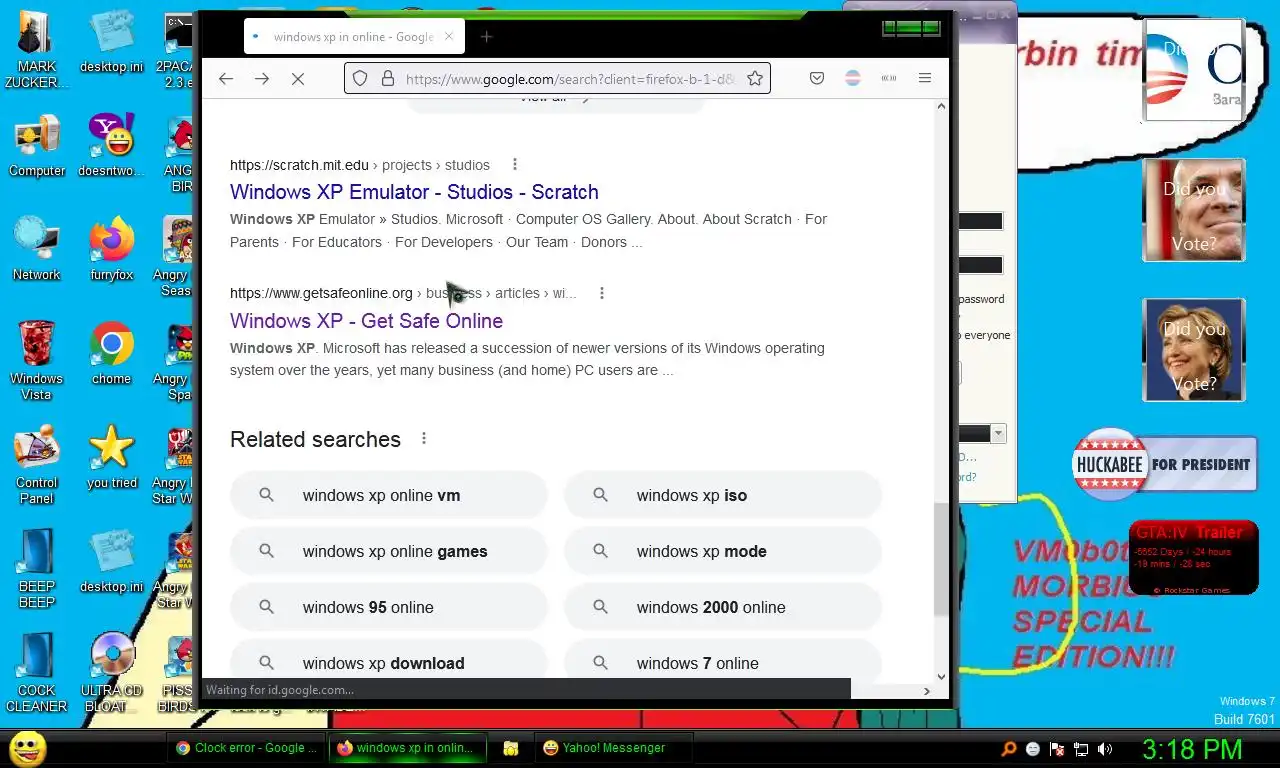Click the GTA:IV Trailer countdown gadget
Image resolution: width=1280 pixels, height=768 pixels.
[x=1193, y=558]
